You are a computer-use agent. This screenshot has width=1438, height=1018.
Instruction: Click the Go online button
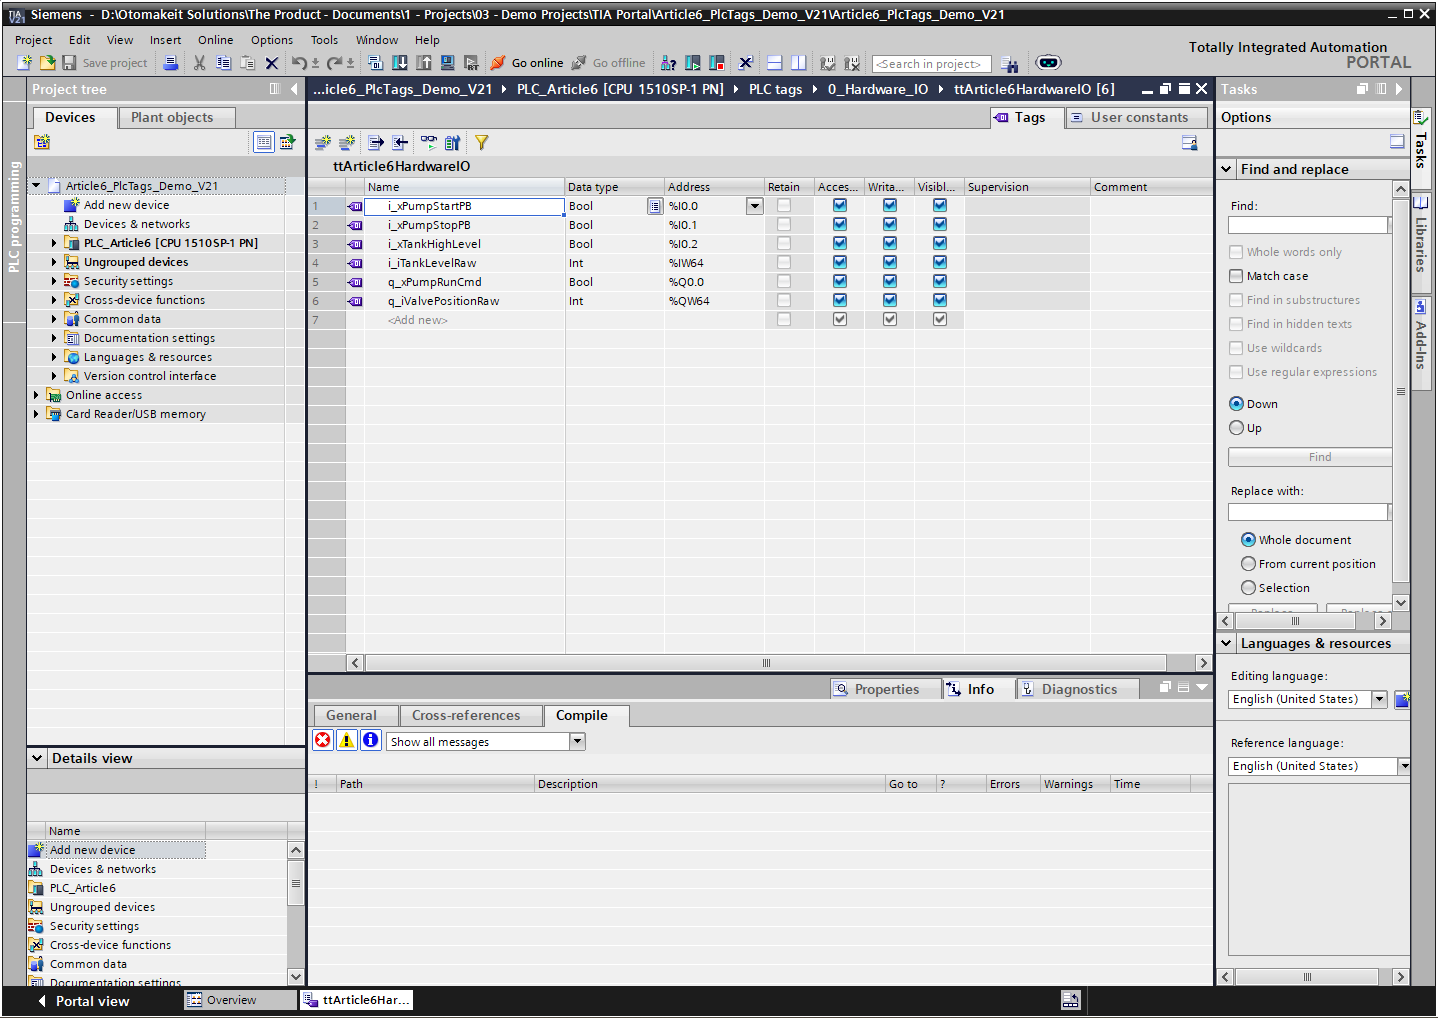point(527,63)
